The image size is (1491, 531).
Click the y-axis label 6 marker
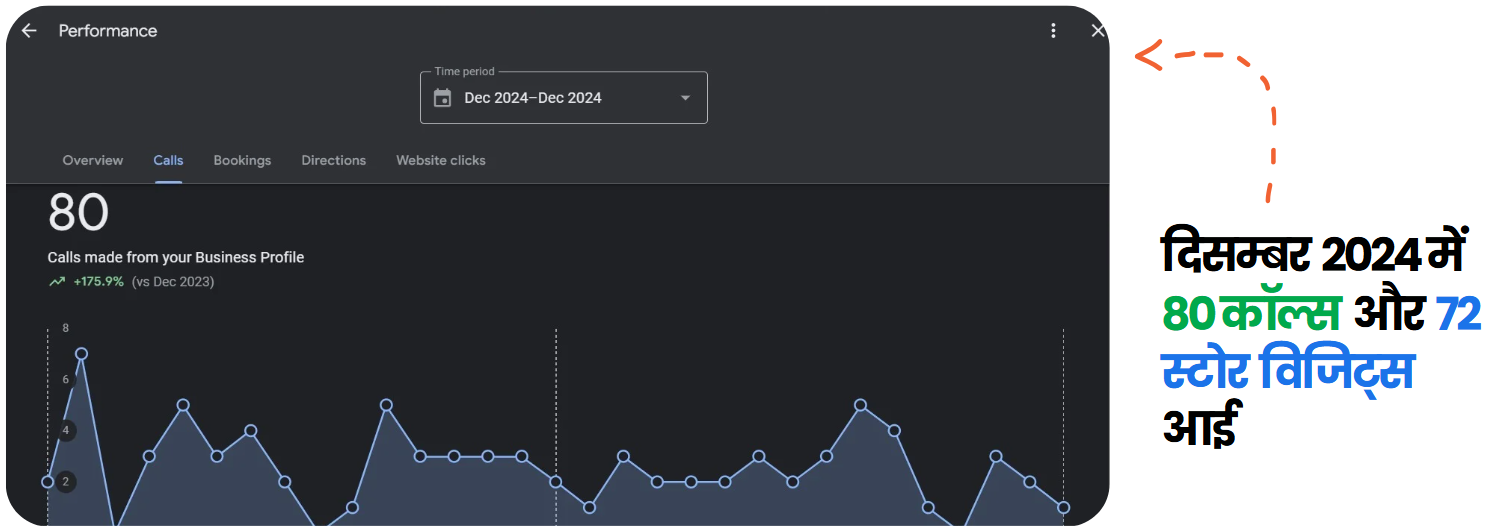tap(66, 380)
